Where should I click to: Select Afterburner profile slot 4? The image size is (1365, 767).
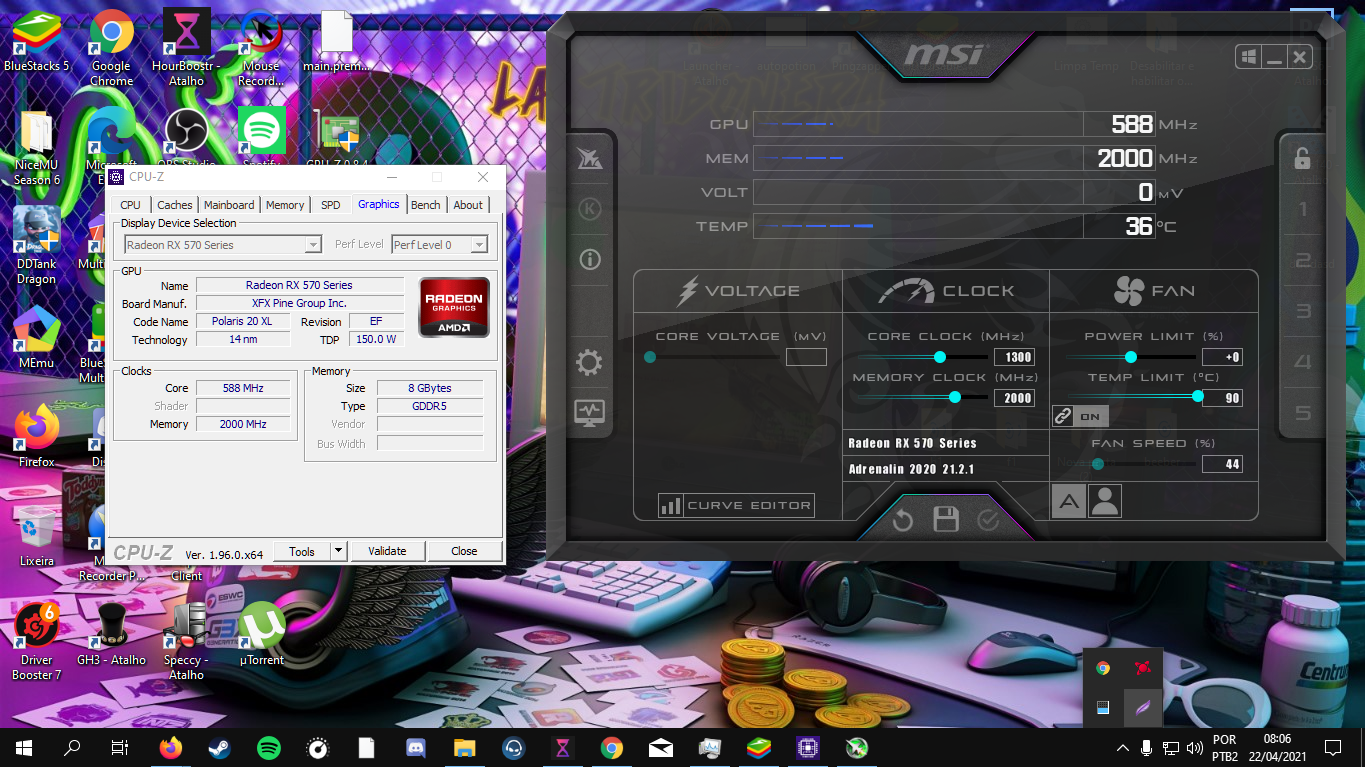(x=1303, y=362)
